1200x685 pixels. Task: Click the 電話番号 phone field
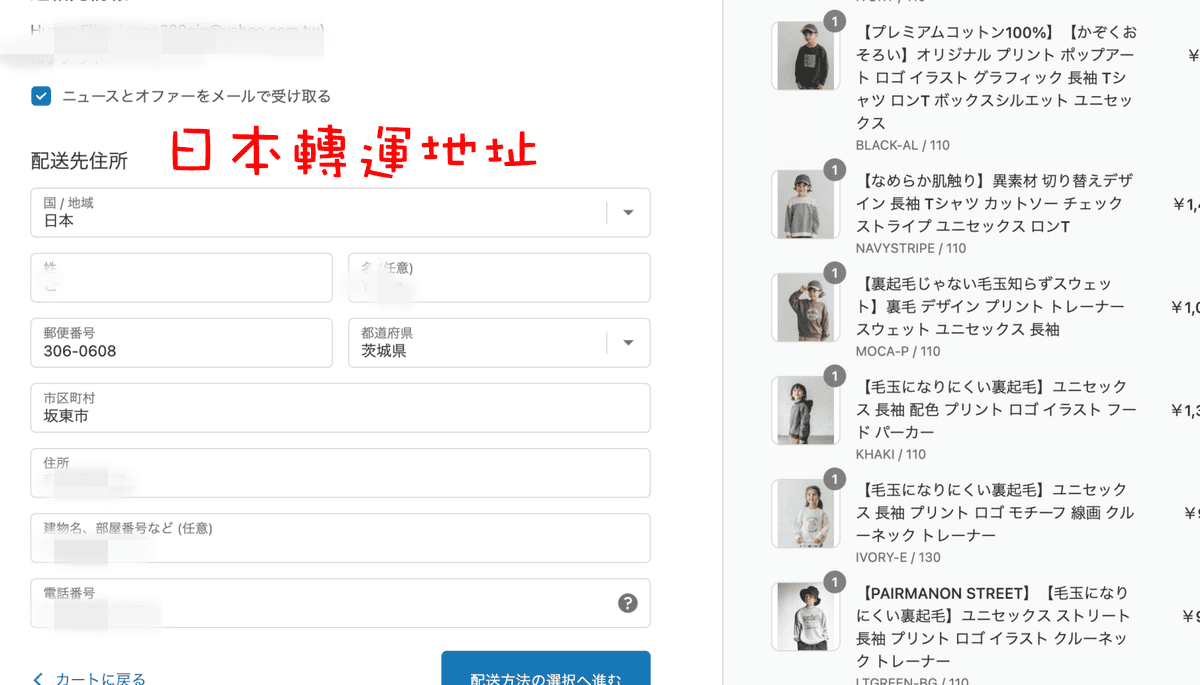[341, 603]
